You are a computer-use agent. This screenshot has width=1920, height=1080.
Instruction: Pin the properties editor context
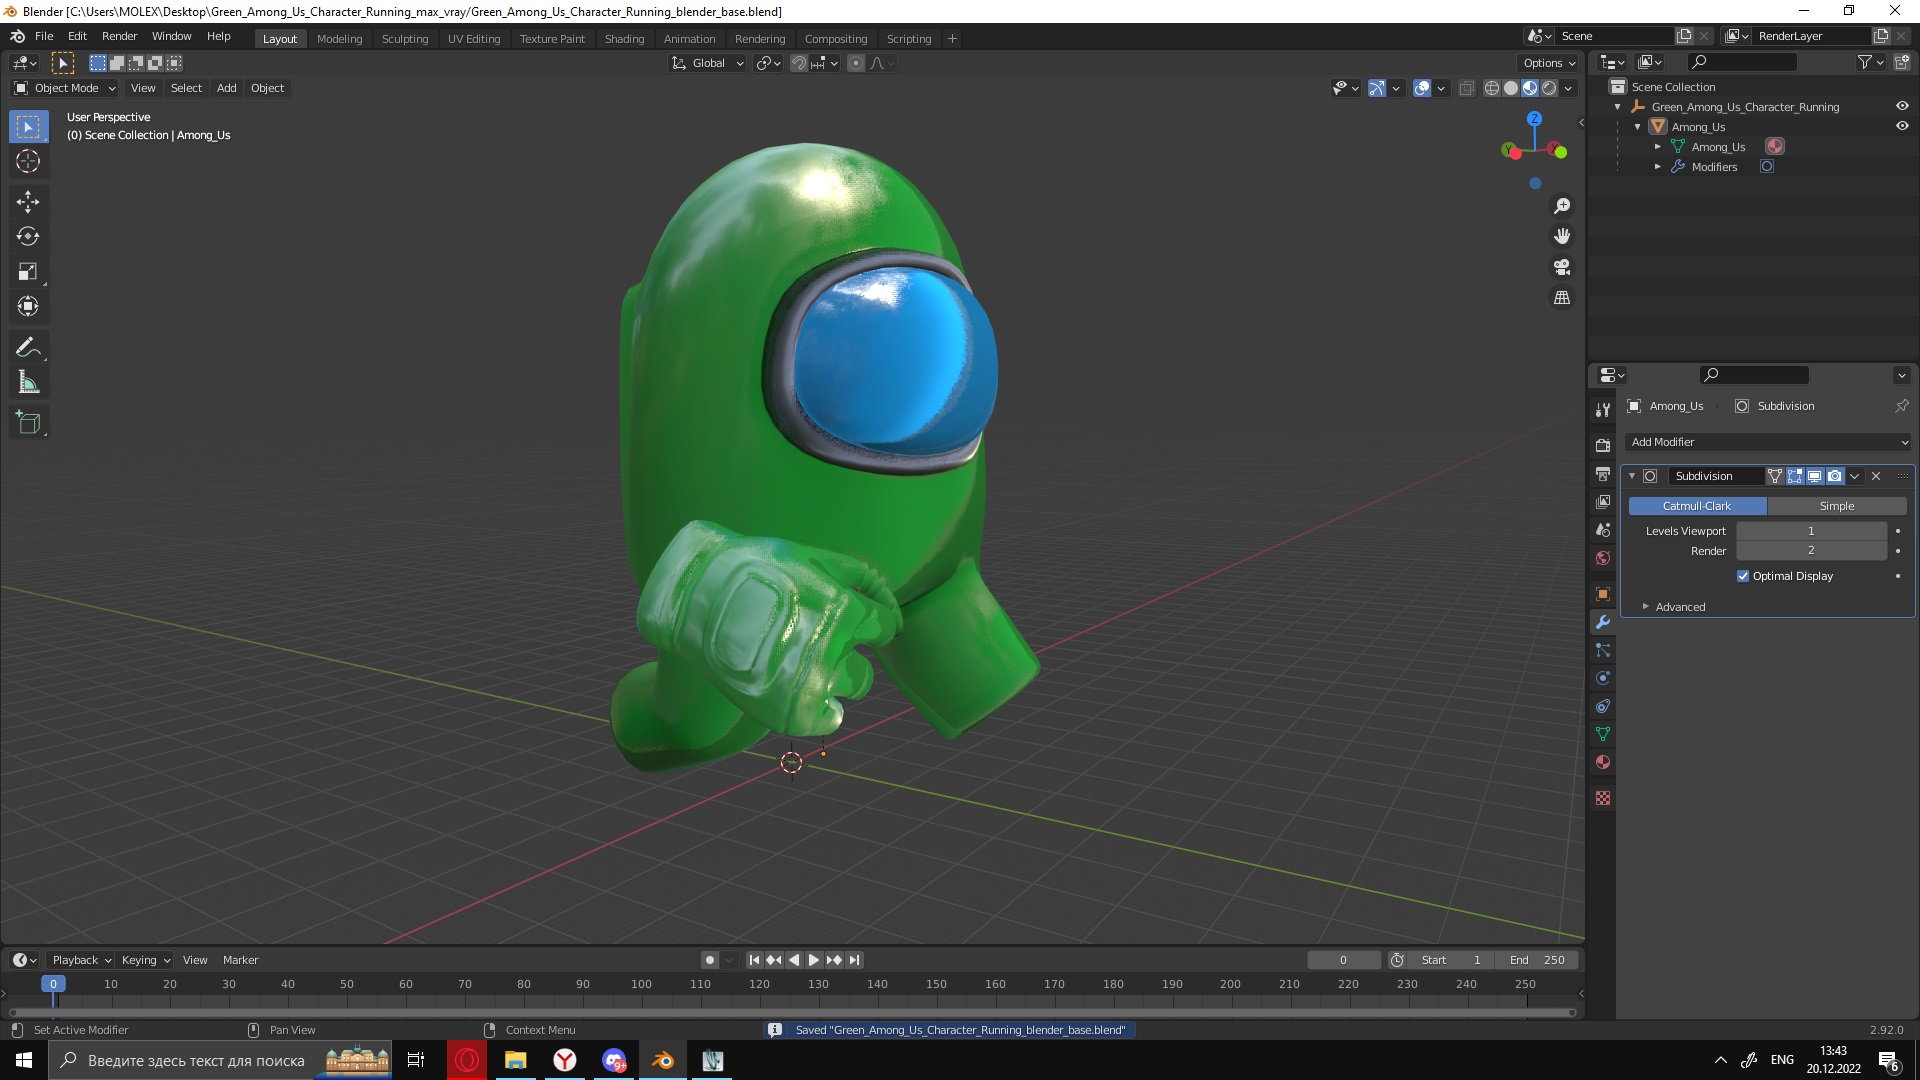pyautogui.click(x=1901, y=406)
